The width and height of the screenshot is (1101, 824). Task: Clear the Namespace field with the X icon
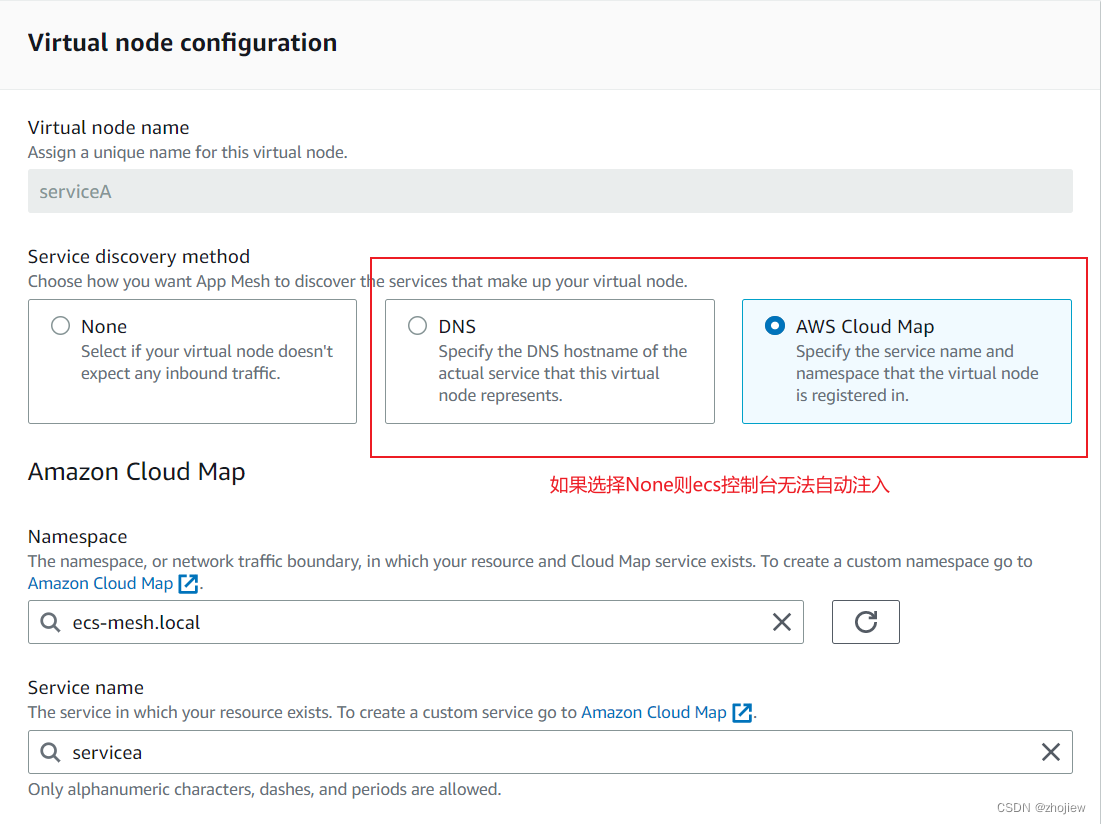(x=782, y=622)
